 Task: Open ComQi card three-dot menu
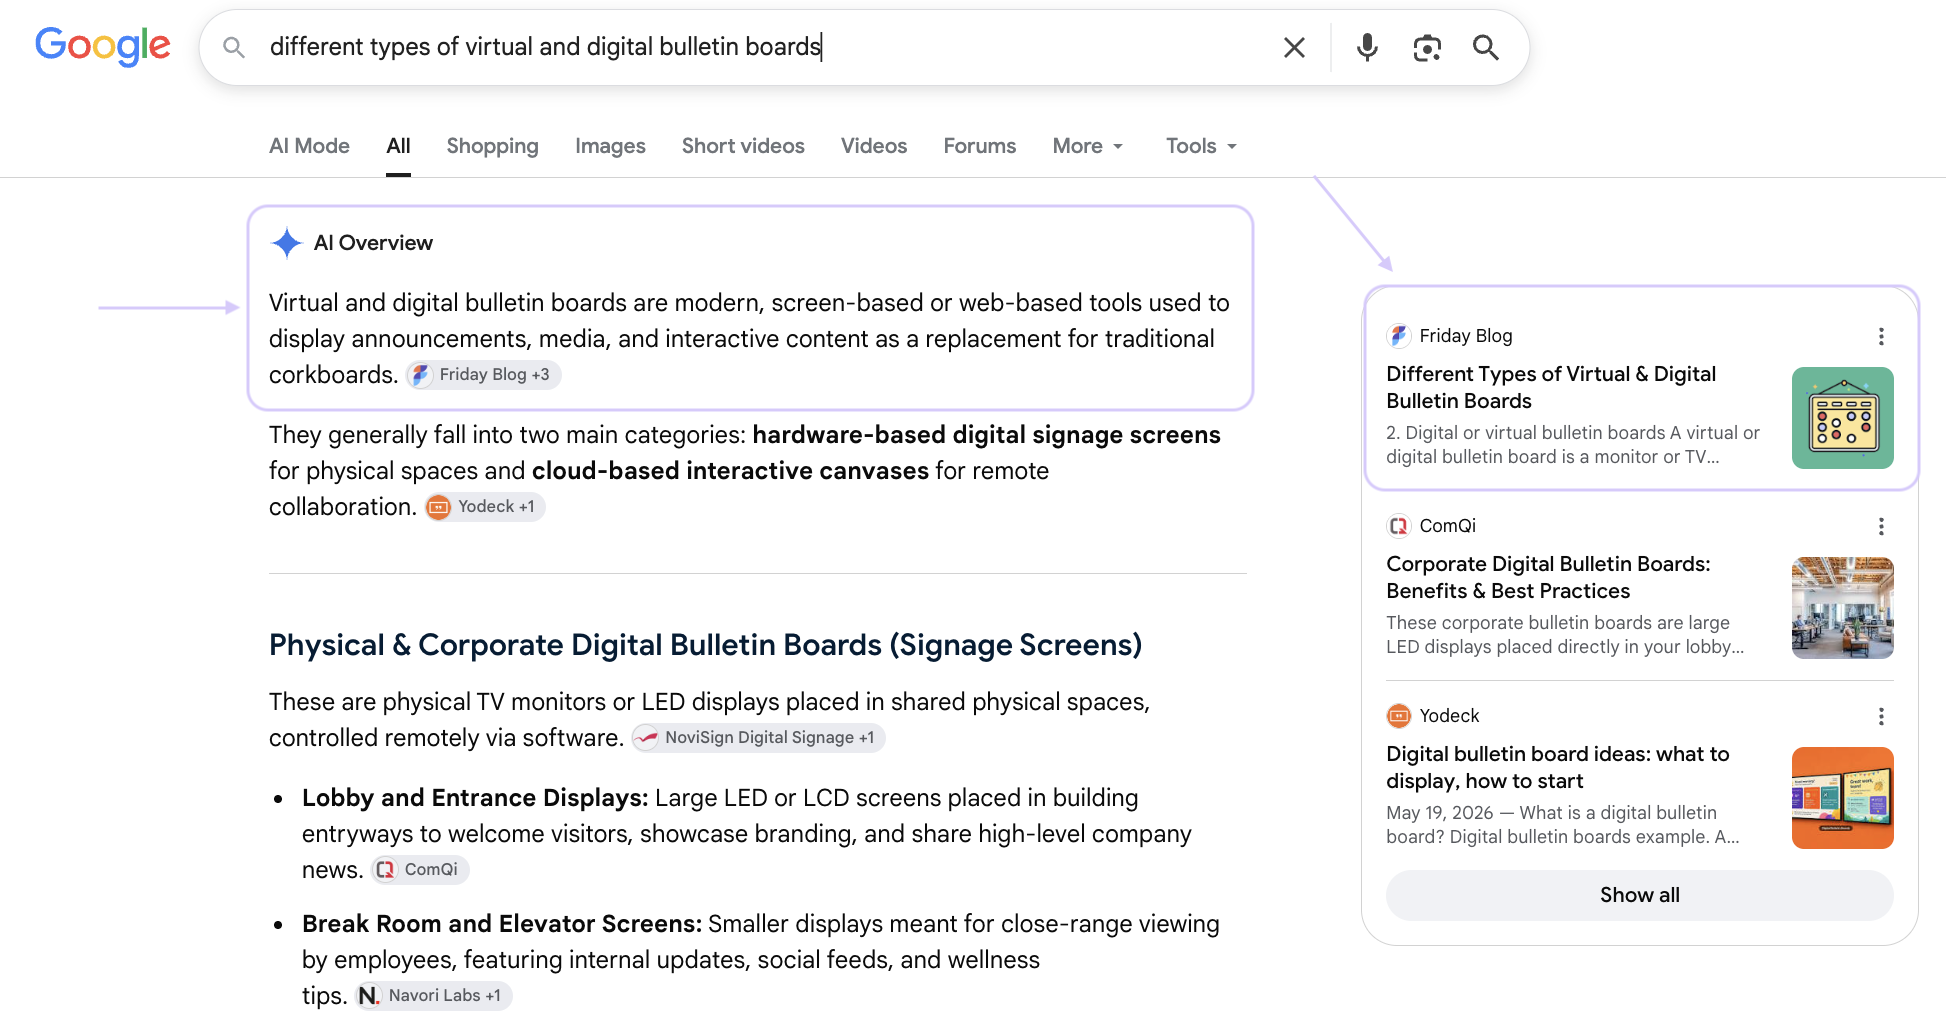click(x=1881, y=526)
